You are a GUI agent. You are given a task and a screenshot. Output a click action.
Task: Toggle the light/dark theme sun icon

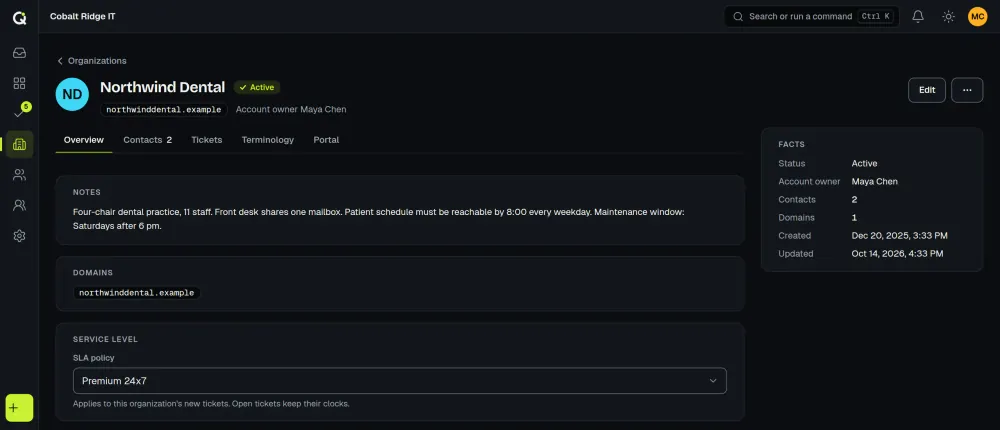click(948, 17)
